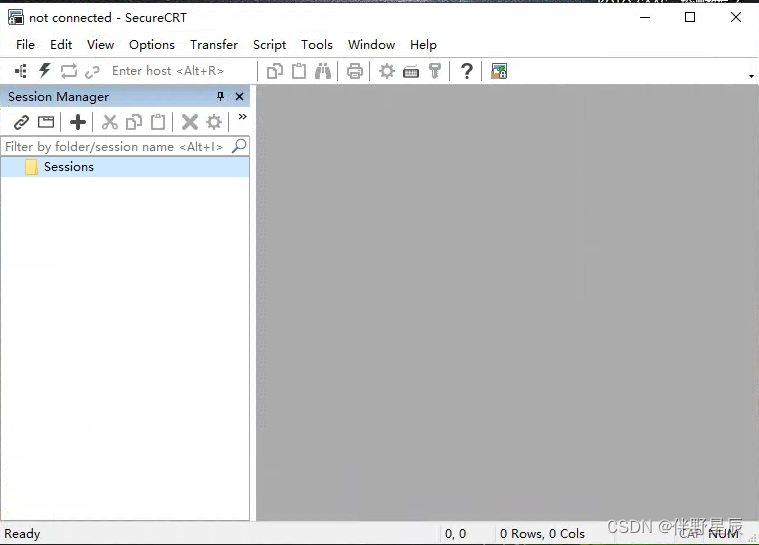Maximize the SecureCRT window
Viewport: 759px width, 545px height.
pyautogui.click(x=690, y=17)
